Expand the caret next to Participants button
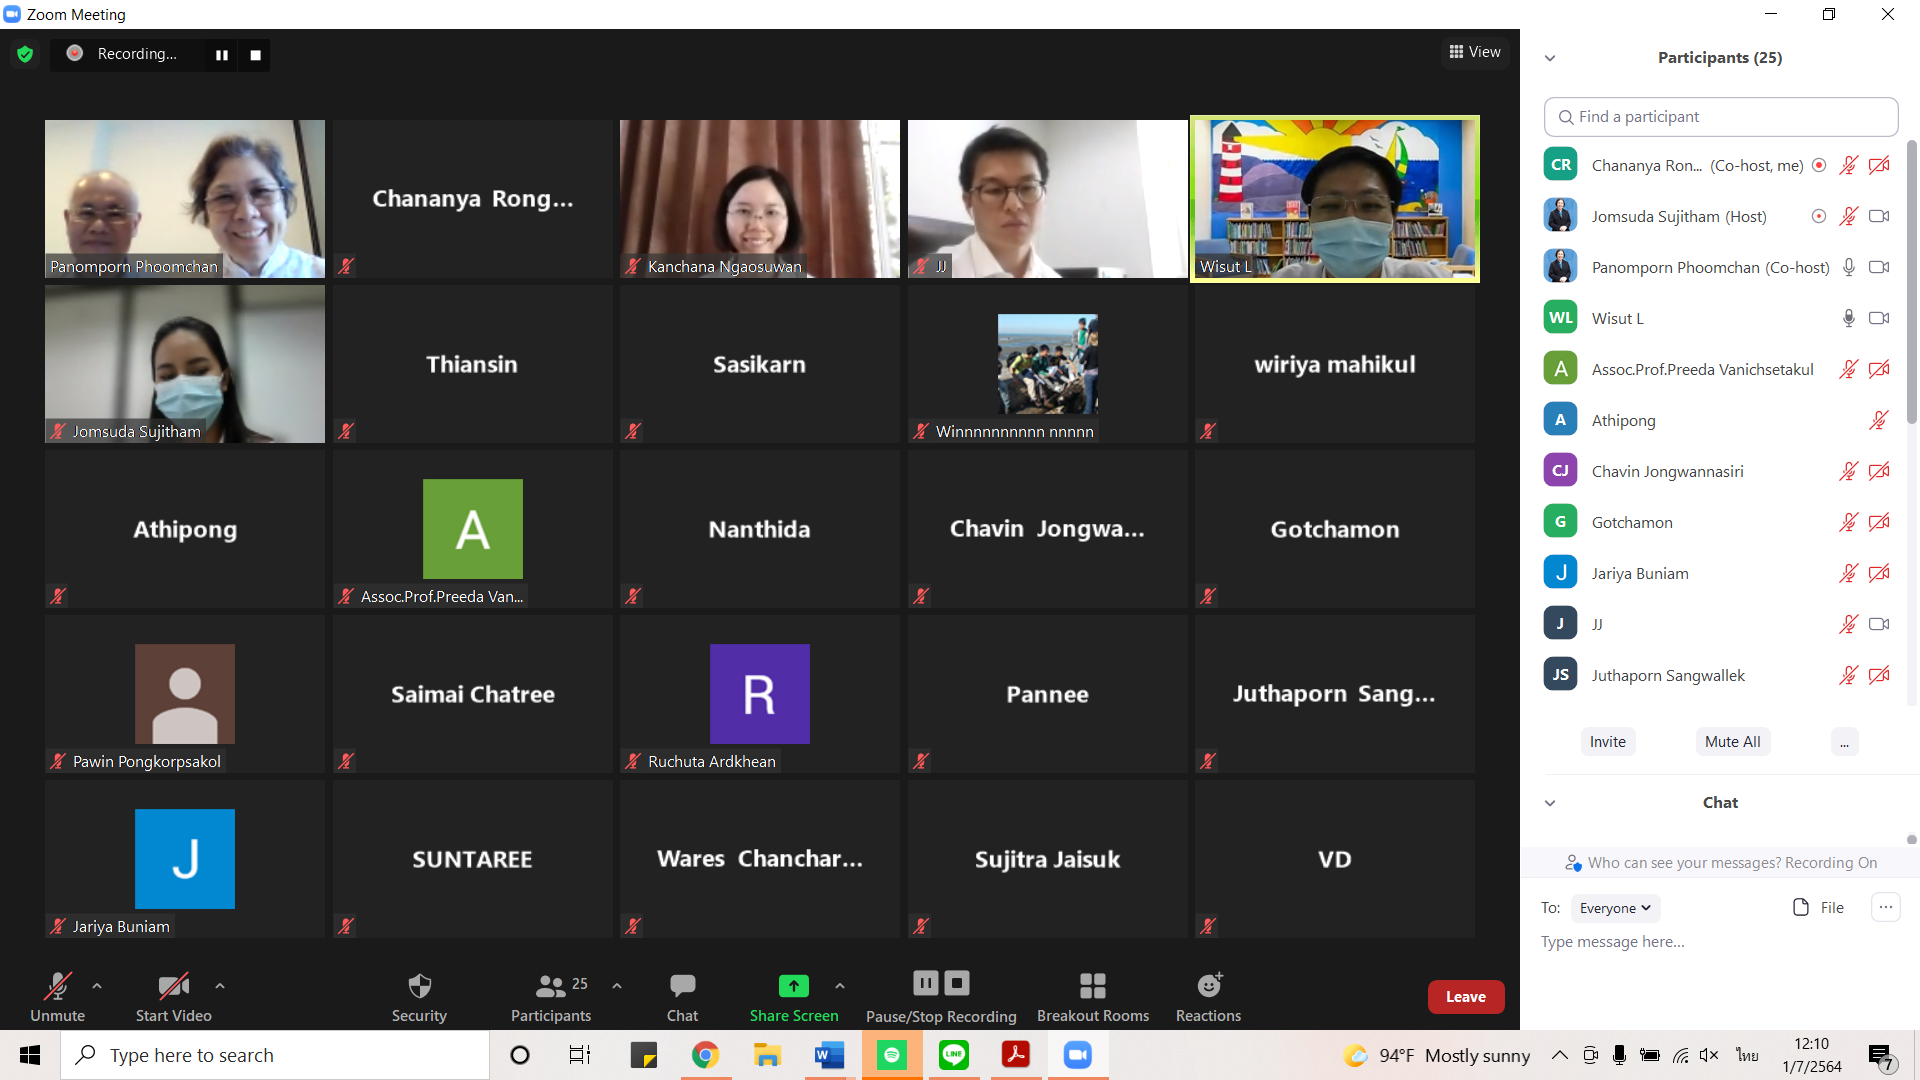The width and height of the screenshot is (1920, 1080). coord(617,986)
